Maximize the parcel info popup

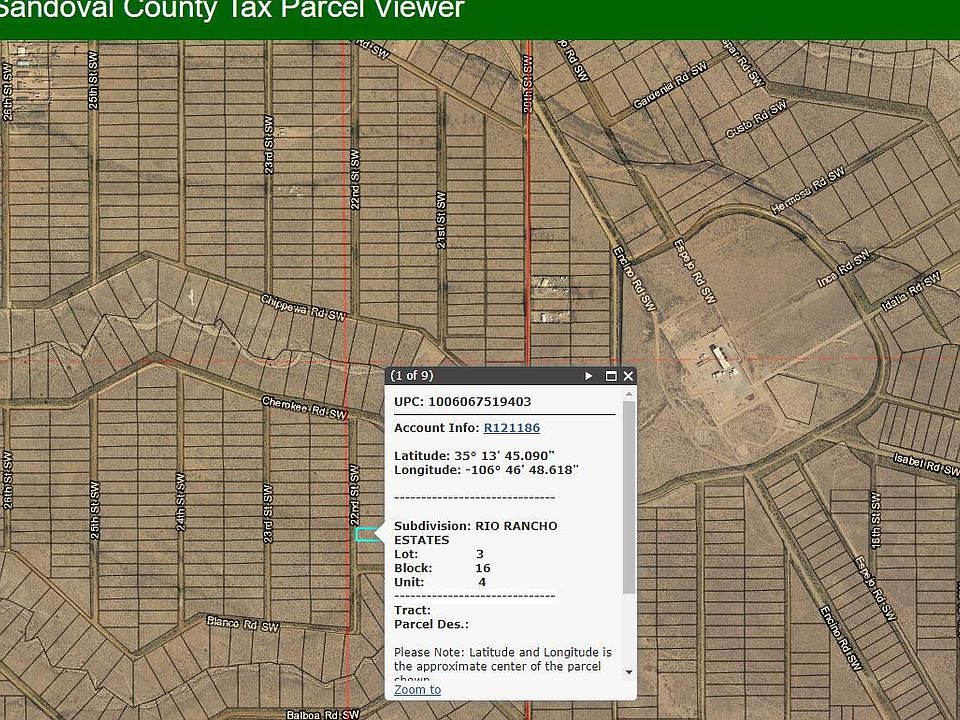611,376
